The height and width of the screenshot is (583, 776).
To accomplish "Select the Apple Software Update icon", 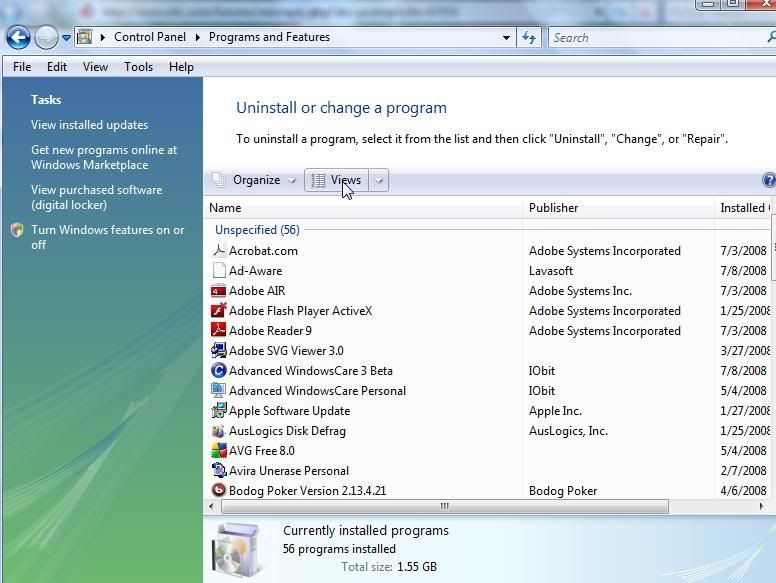I will coord(218,411).
